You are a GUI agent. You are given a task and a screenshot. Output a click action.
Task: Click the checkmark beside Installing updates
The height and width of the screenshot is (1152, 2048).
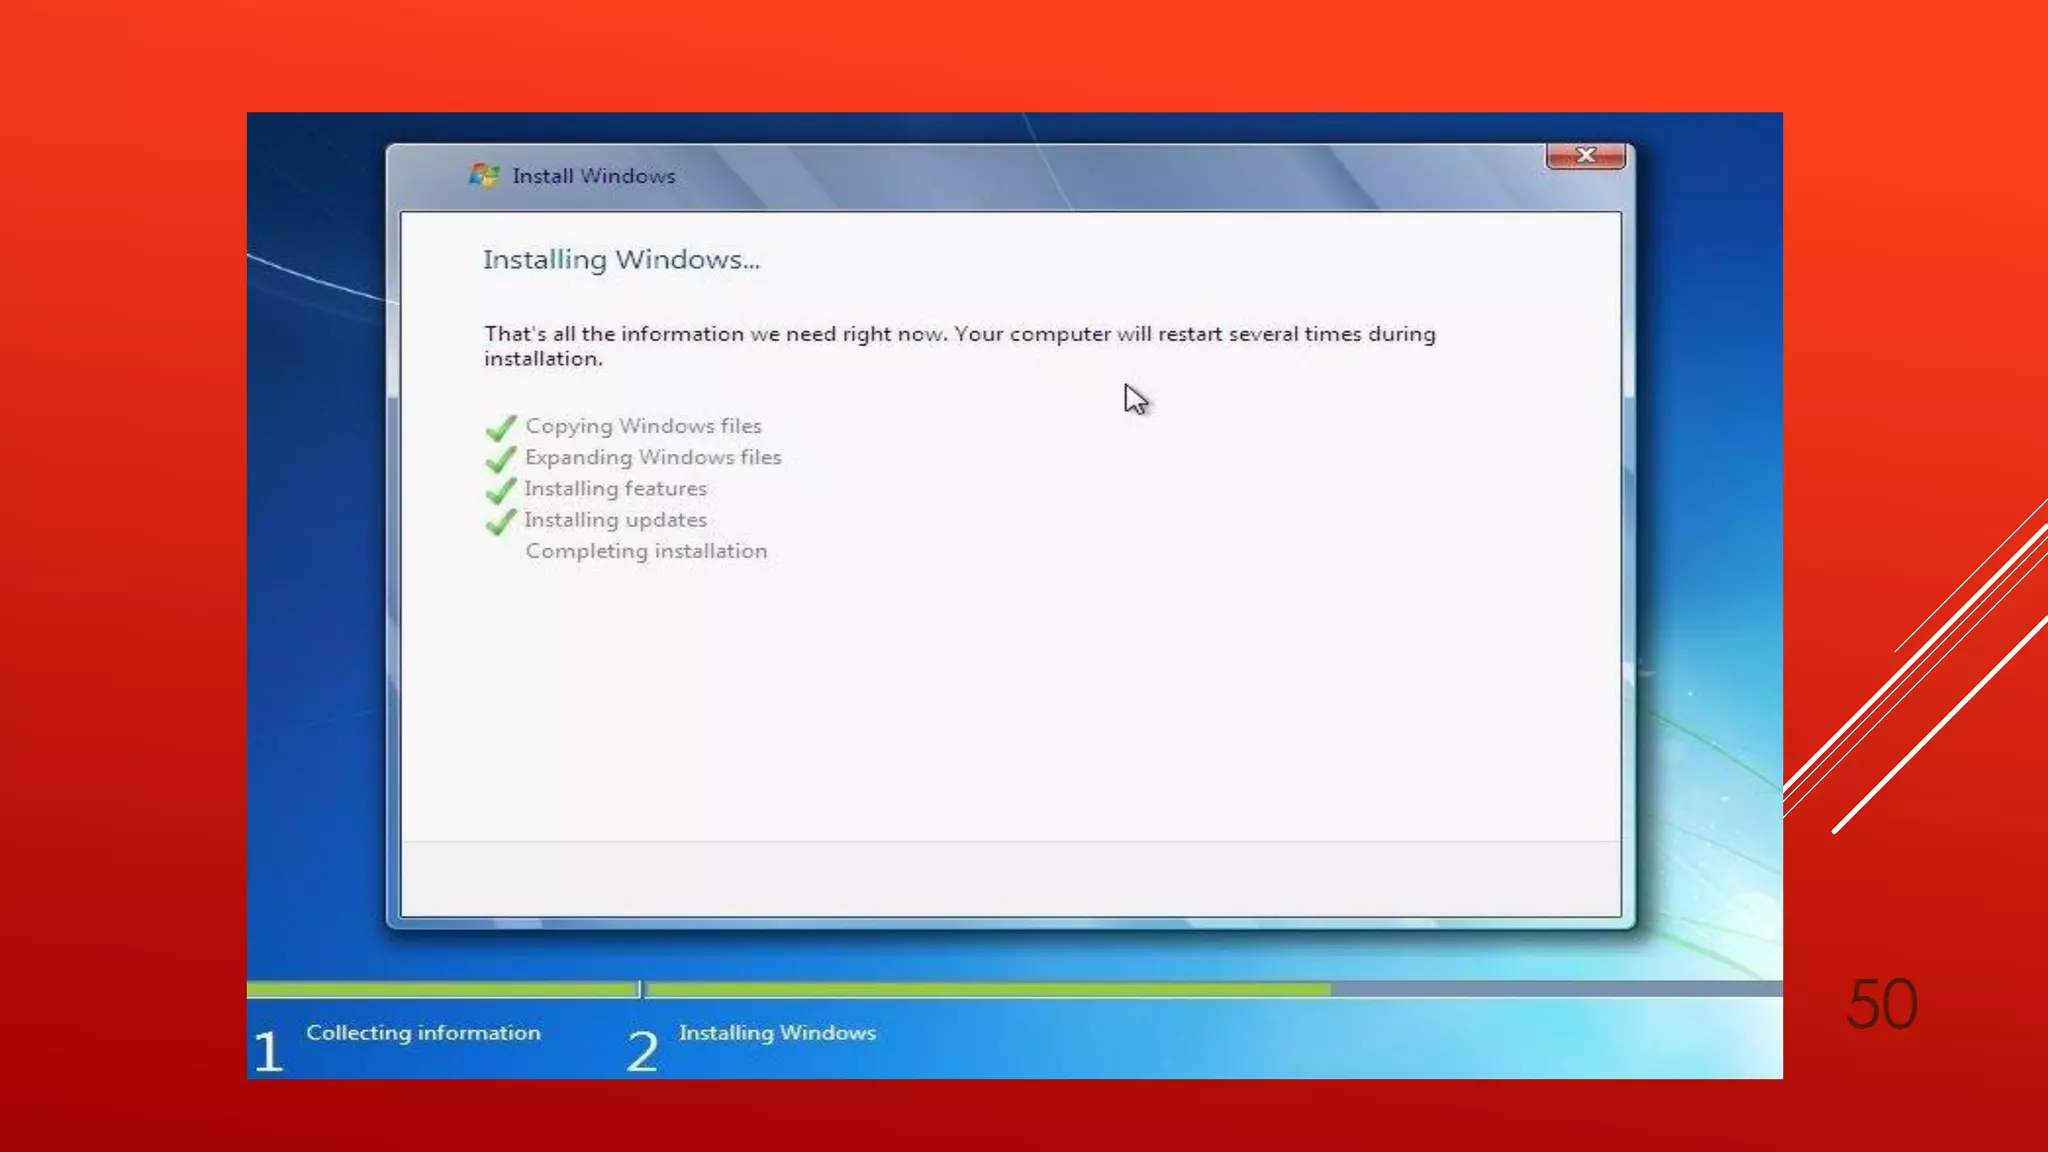coord(501,521)
